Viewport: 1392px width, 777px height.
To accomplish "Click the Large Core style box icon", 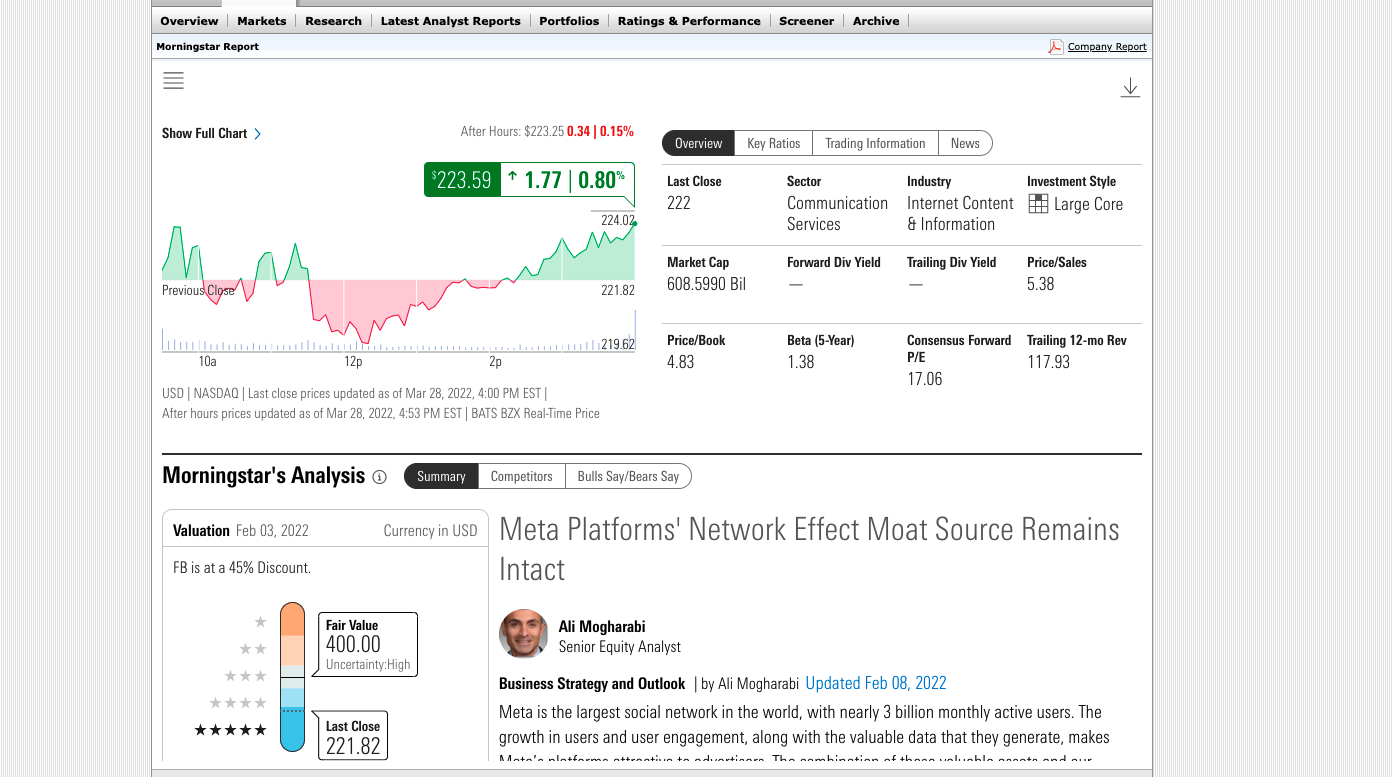I will tap(1038, 204).
